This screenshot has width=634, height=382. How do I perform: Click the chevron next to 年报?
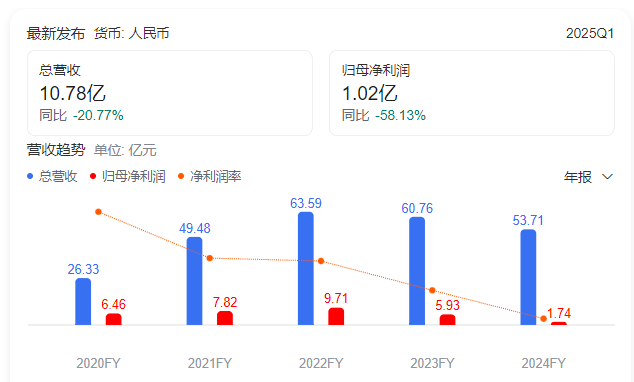[x=607, y=177]
